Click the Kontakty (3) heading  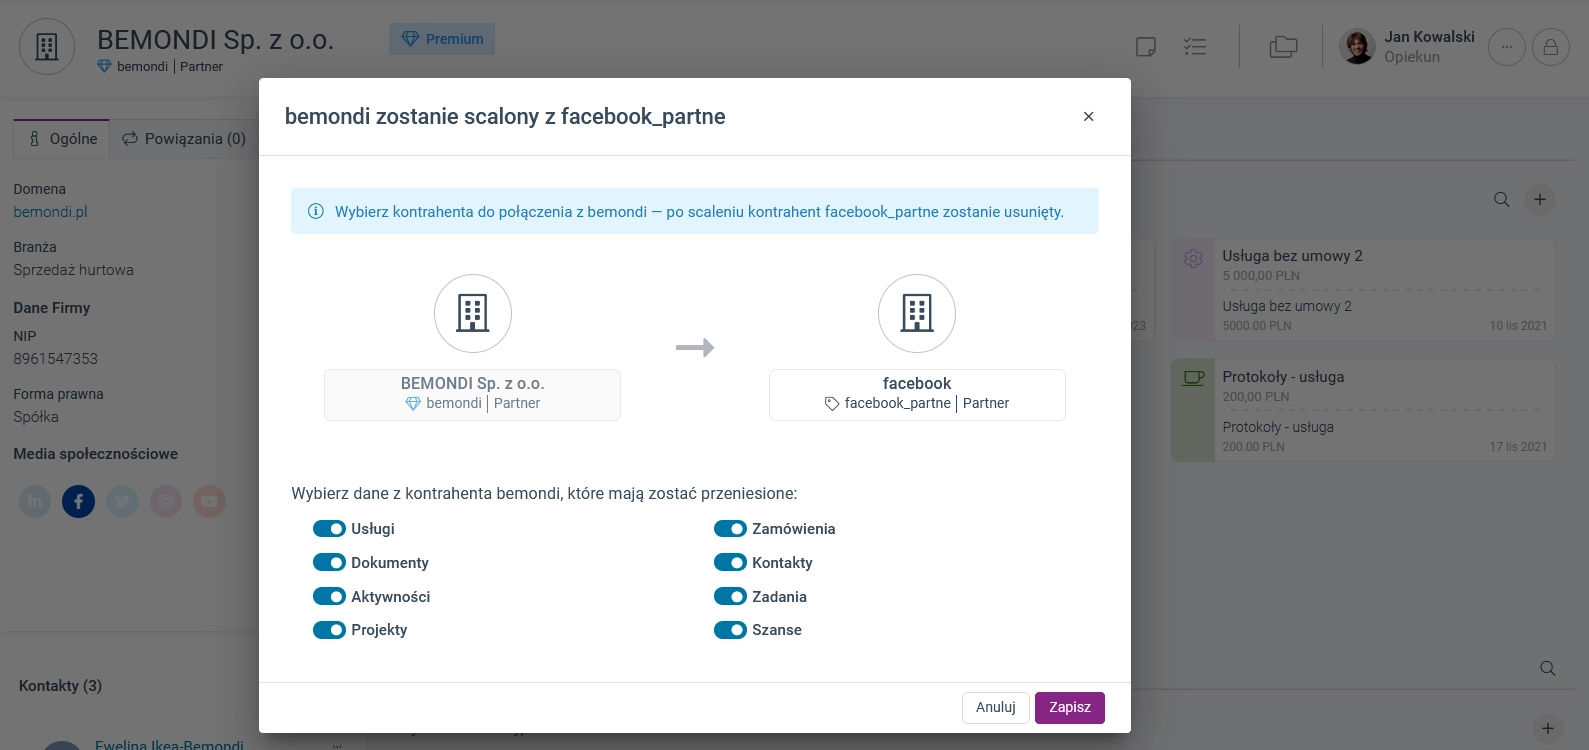[60, 686]
